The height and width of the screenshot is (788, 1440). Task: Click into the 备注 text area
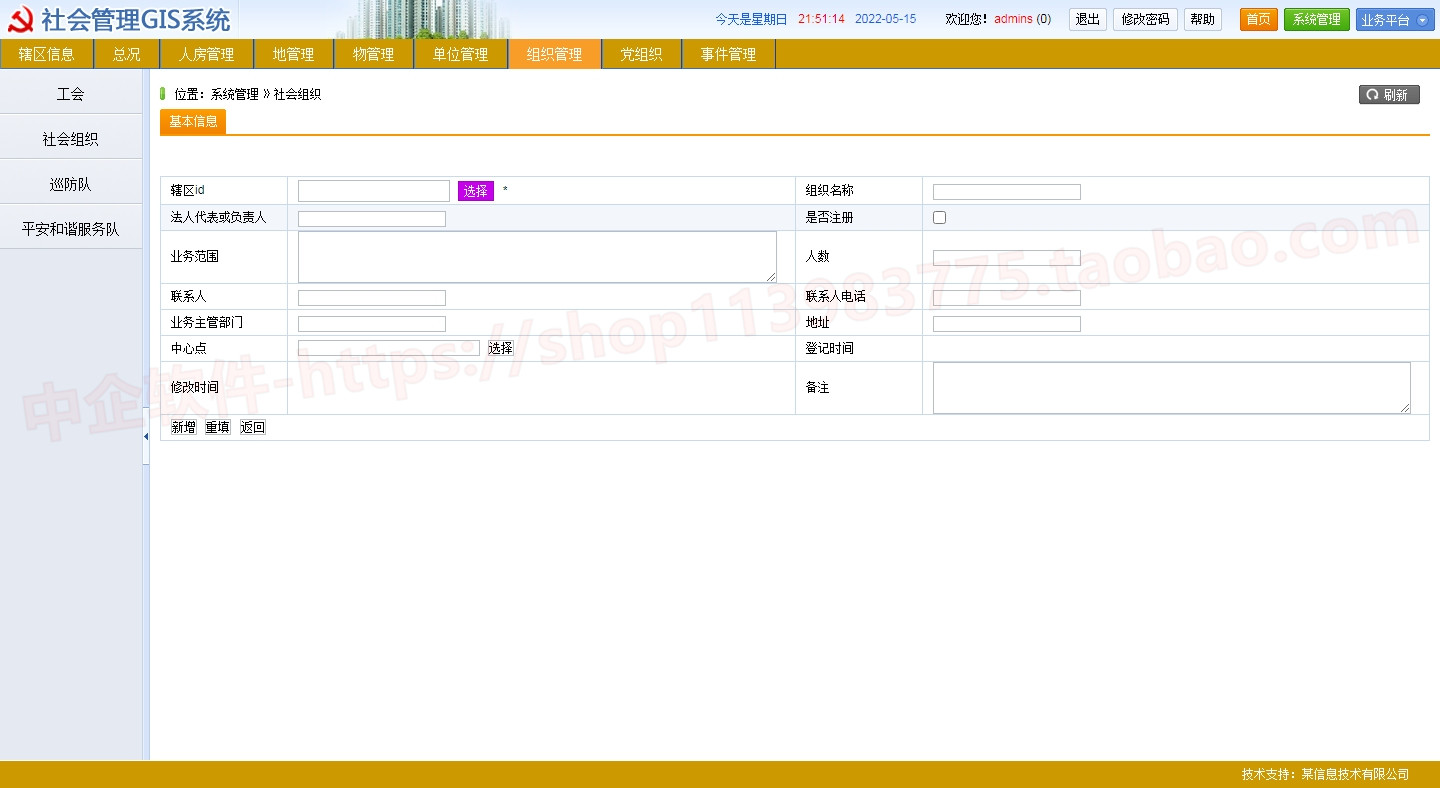coord(1172,388)
